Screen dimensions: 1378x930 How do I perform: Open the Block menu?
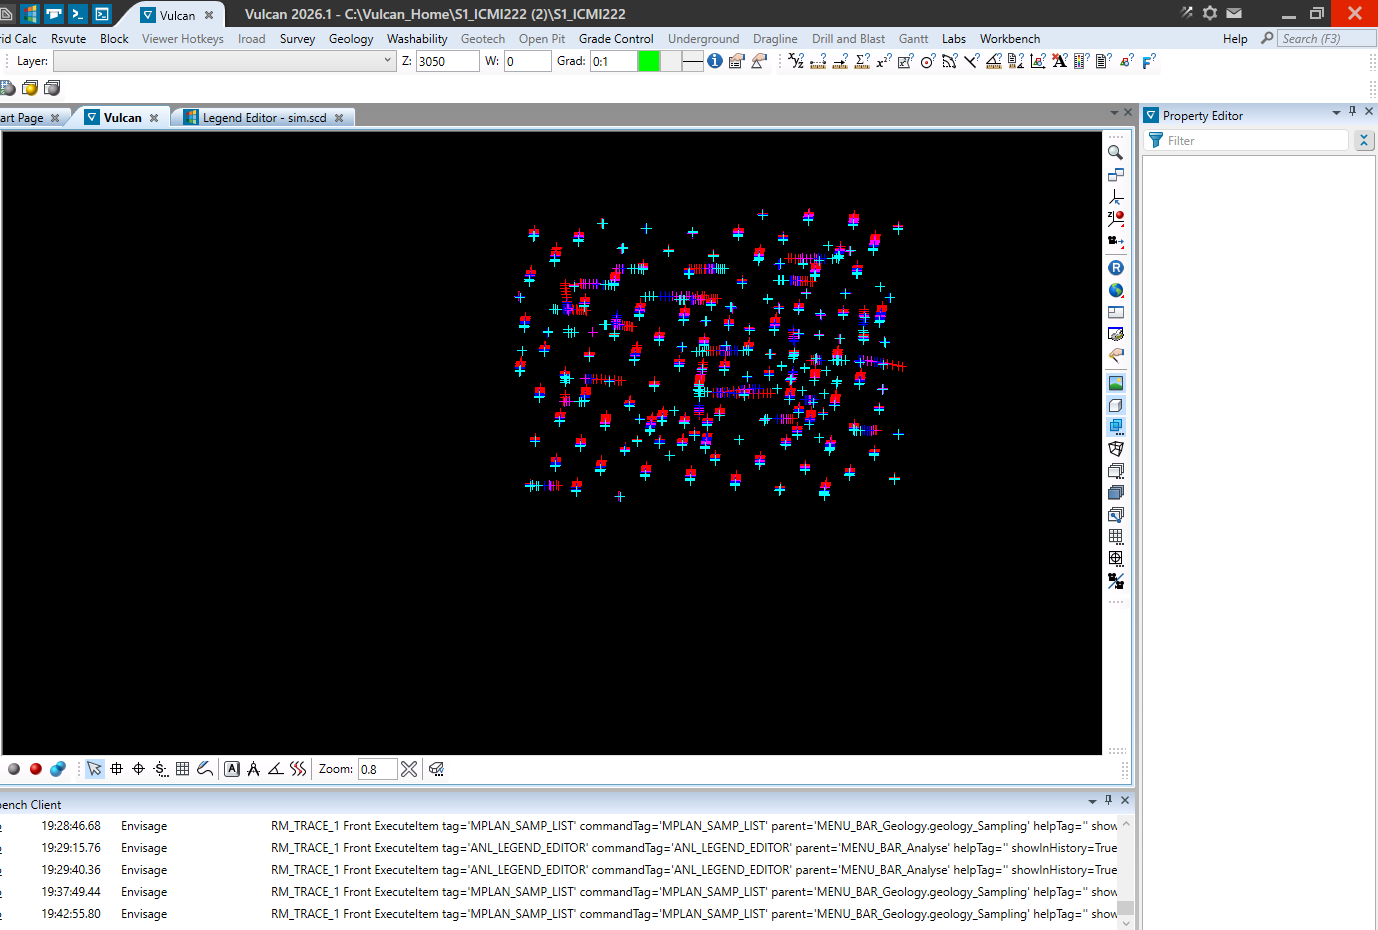click(x=114, y=39)
